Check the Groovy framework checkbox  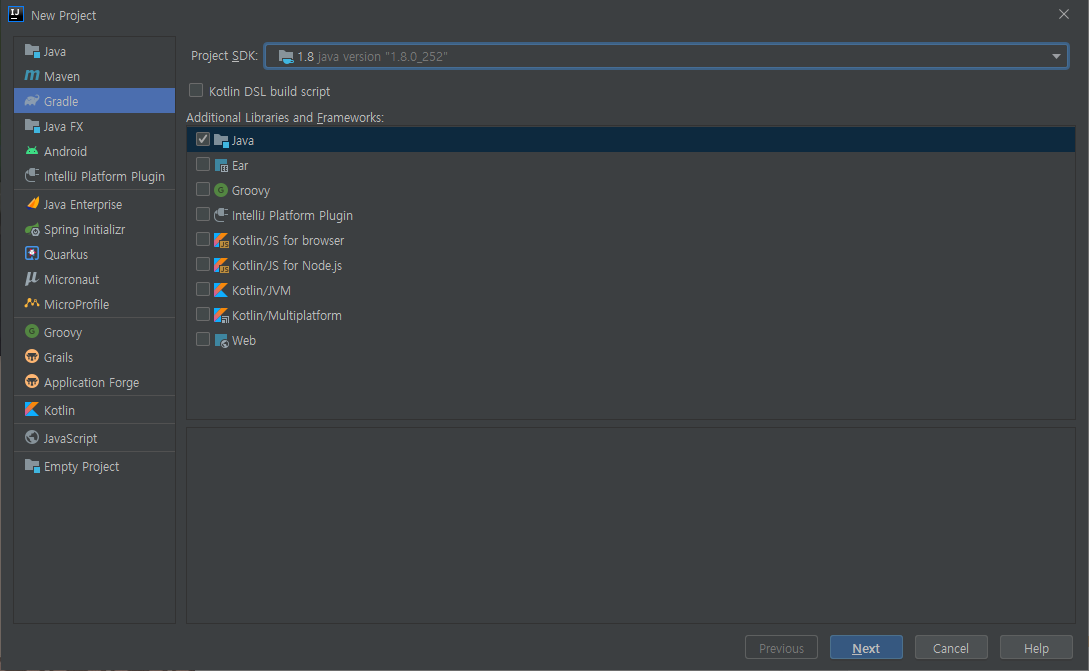[x=203, y=189]
